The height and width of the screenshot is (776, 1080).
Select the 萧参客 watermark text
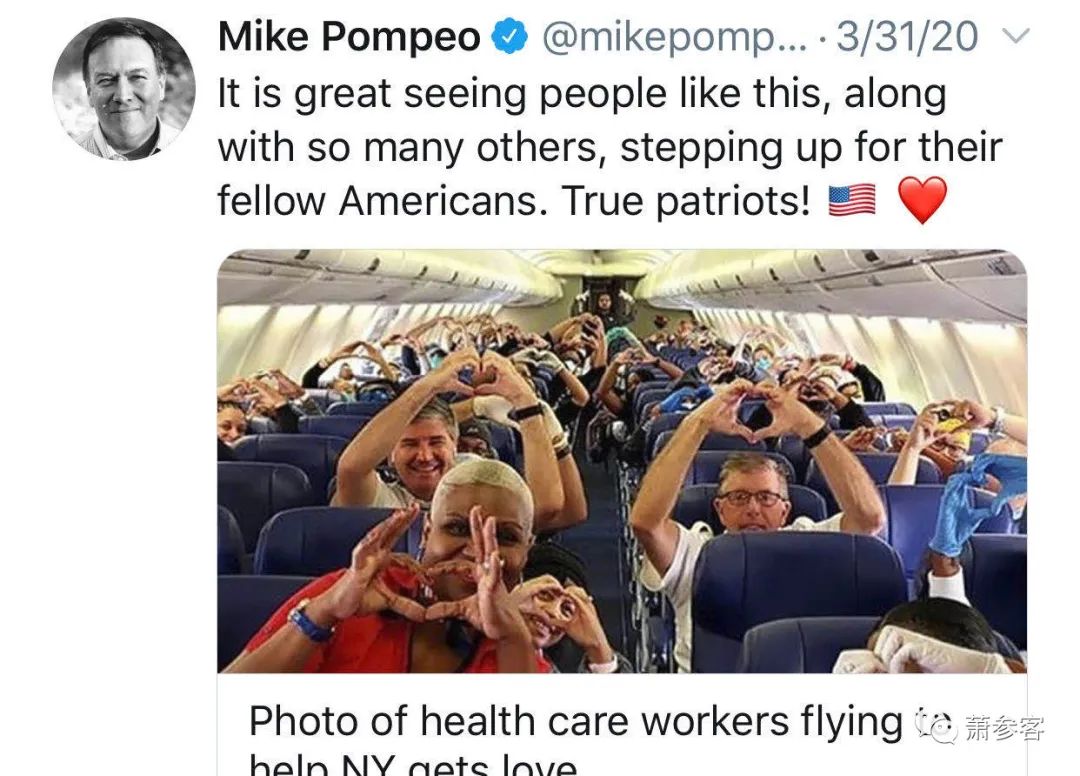coord(1004,728)
